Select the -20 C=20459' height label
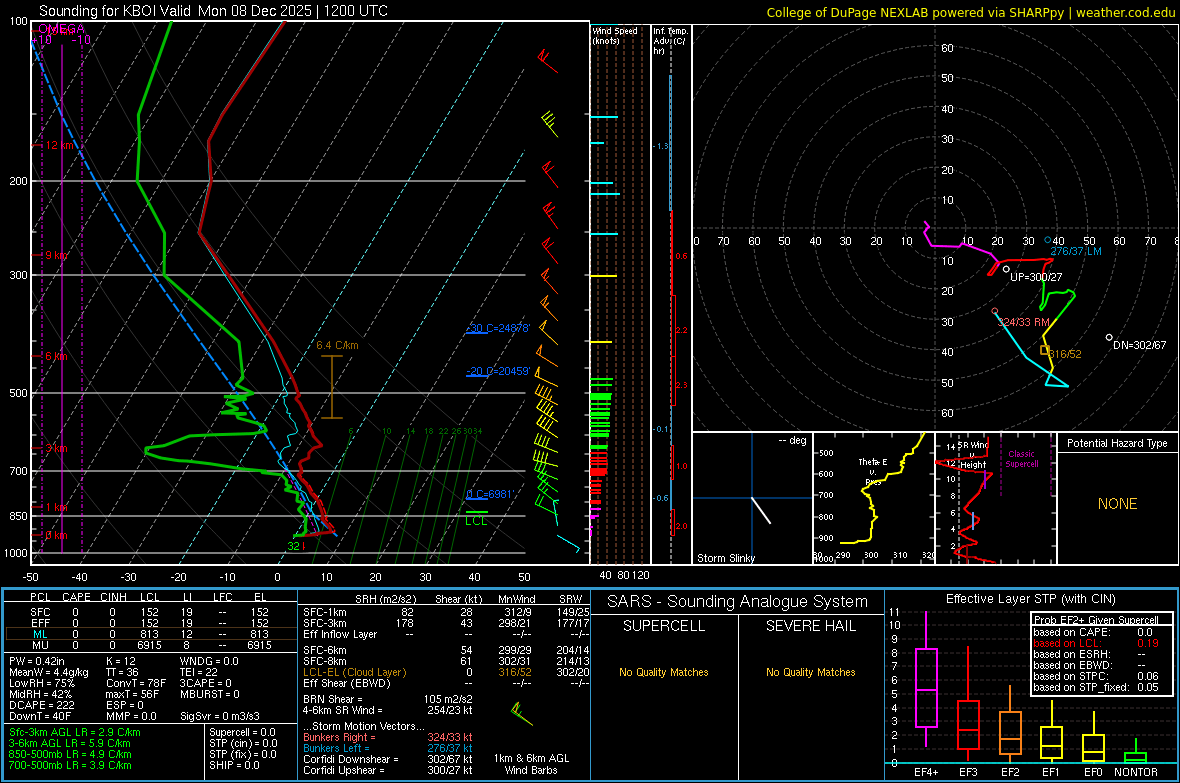Screen dimensions: 1180x783 (498, 371)
